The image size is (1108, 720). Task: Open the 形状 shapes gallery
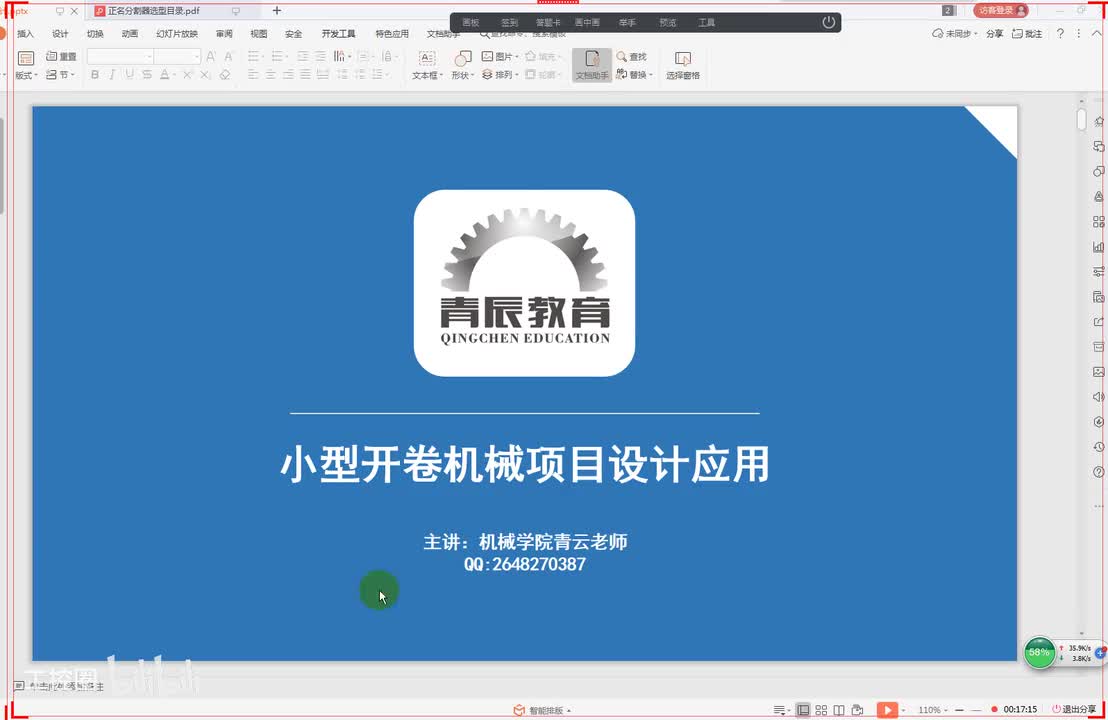click(463, 65)
